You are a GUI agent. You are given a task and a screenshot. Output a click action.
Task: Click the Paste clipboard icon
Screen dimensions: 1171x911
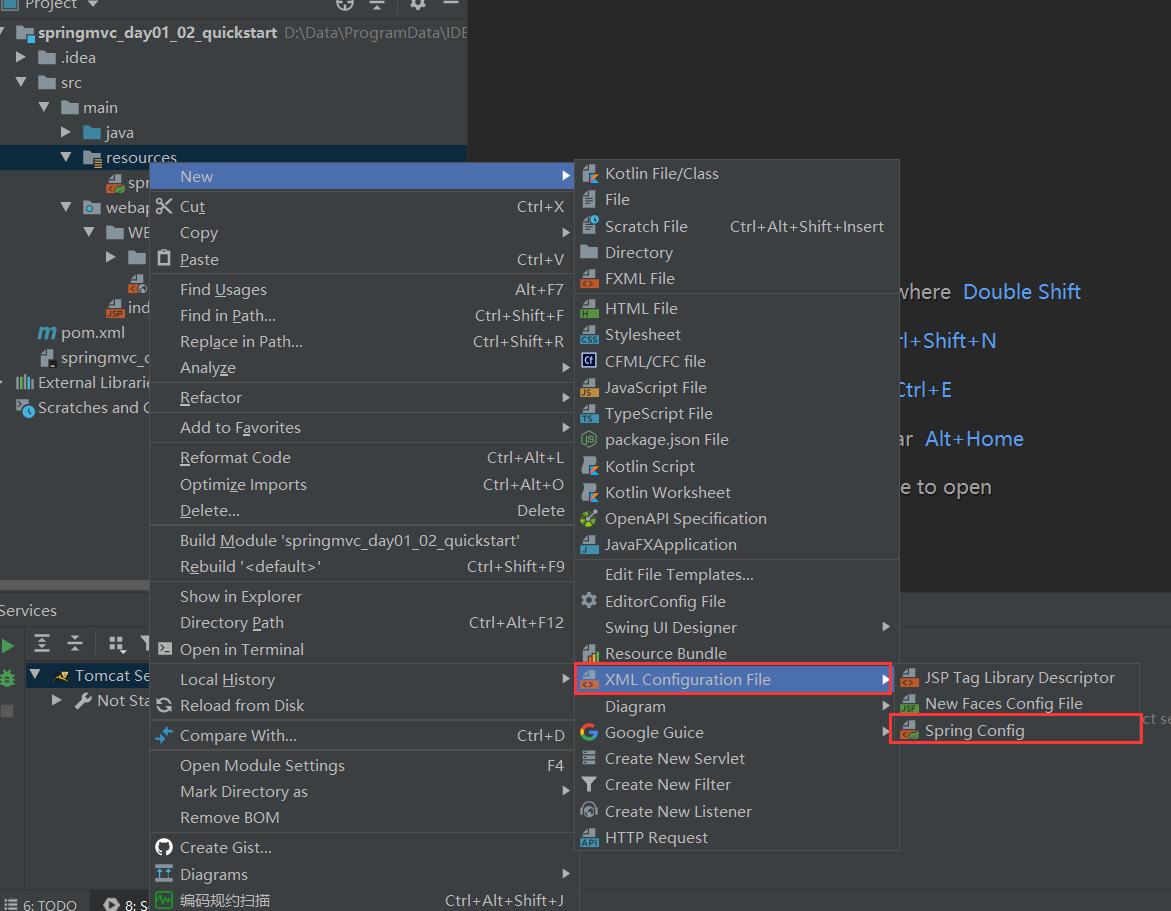point(164,258)
